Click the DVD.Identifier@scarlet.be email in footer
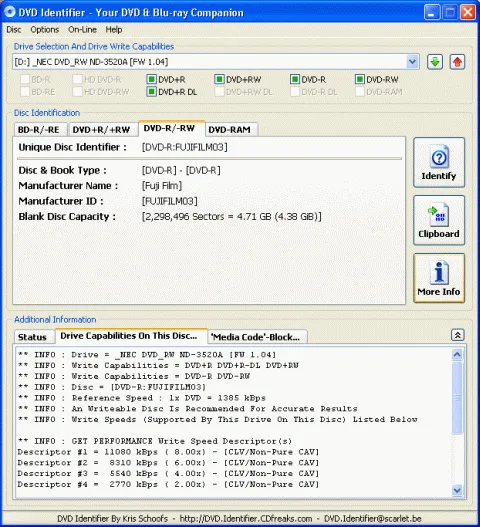 click(372, 518)
